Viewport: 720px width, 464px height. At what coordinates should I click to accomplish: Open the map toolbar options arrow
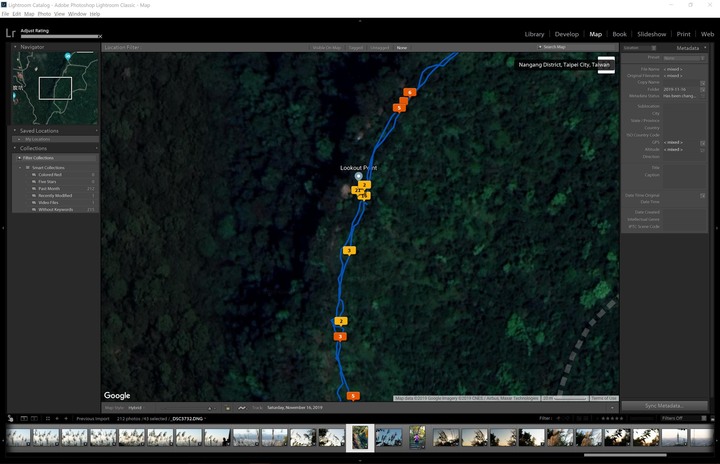click(x=612, y=408)
